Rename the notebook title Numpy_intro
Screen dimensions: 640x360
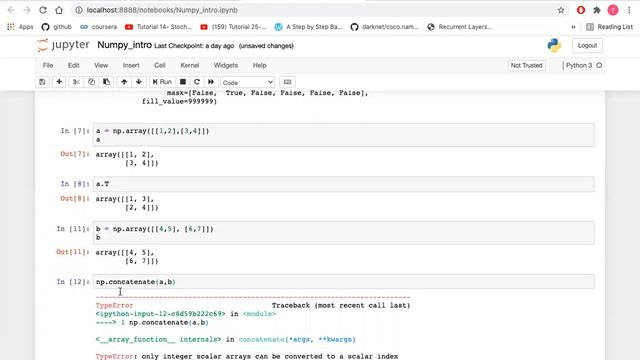pos(124,45)
